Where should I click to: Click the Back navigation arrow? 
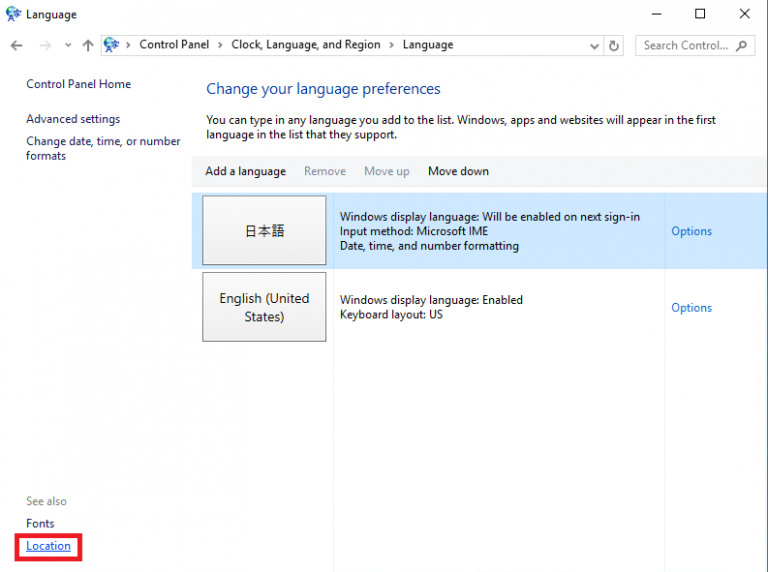click(x=17, y=46)
